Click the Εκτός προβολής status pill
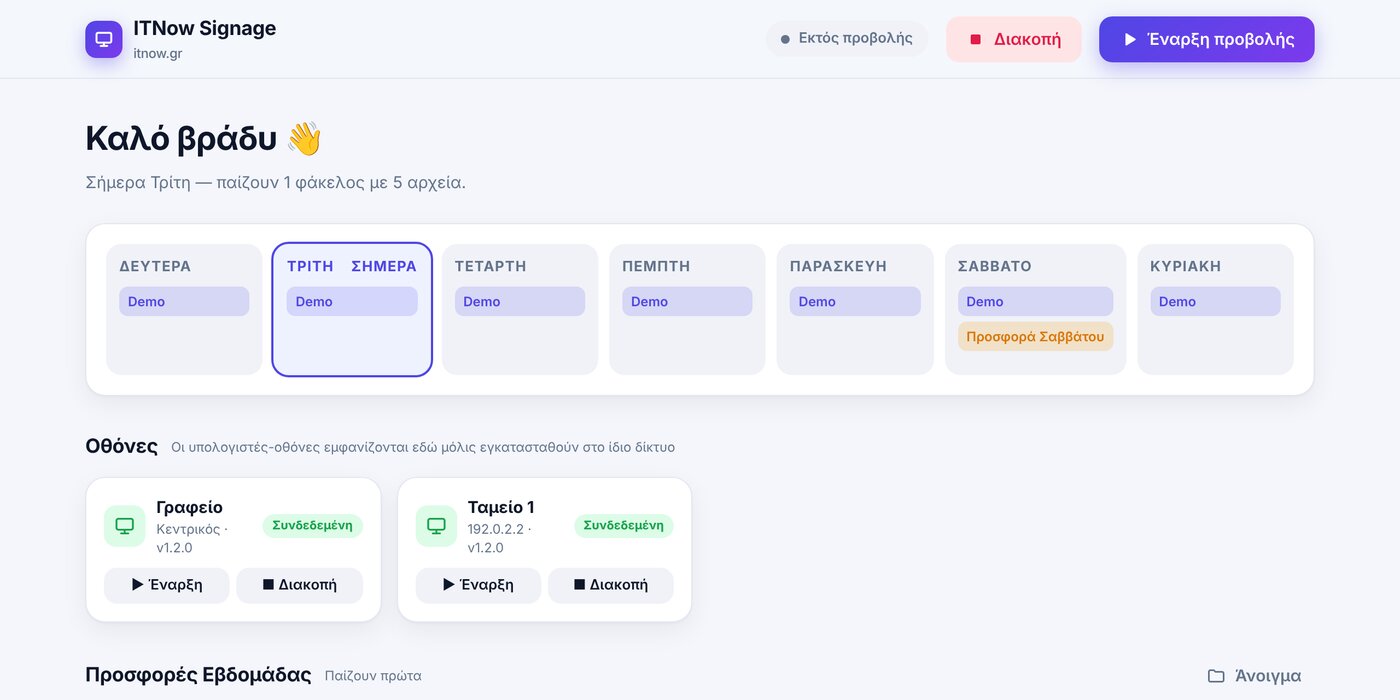Viewport: 1400px width, 700px height. click(x=847, y=39)
